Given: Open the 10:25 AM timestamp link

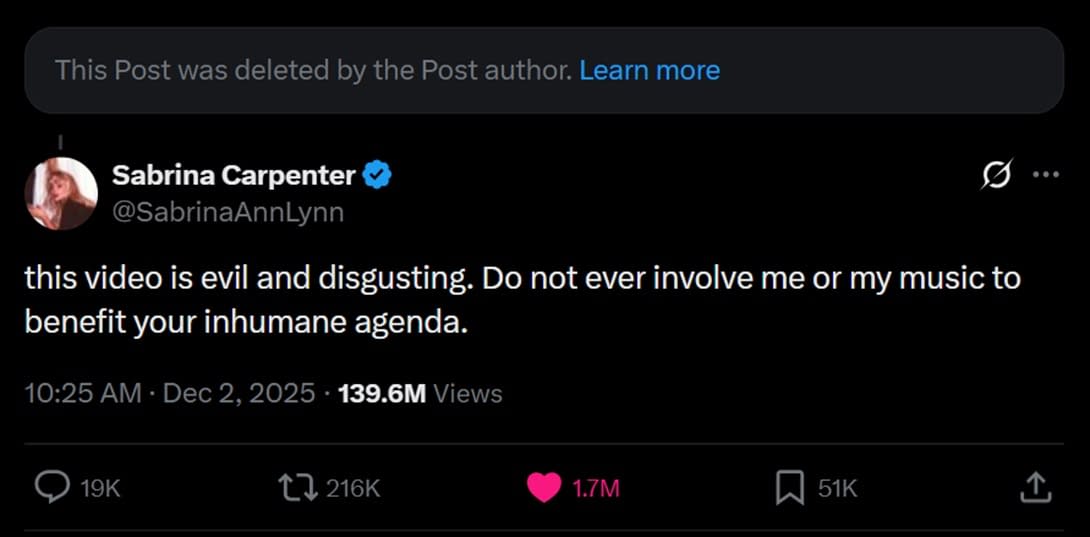Looking at the screenshot, I should tap(83, 393).
